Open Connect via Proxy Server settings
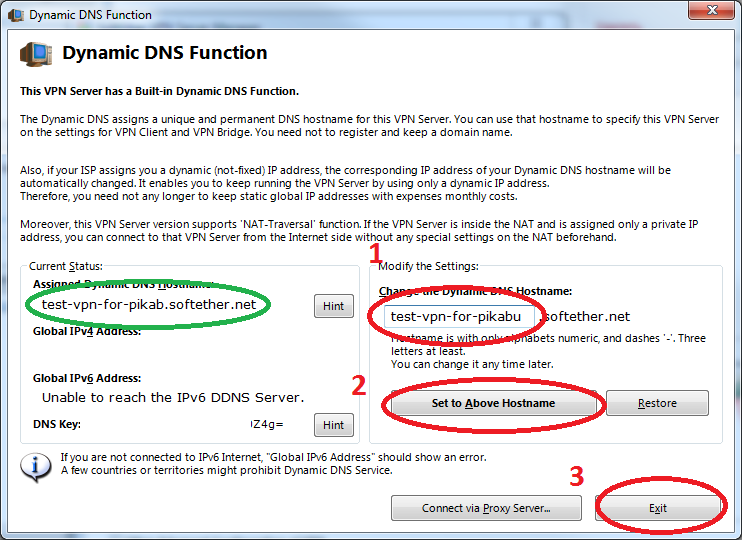The image size is (742, 540). tap(486, 508)
